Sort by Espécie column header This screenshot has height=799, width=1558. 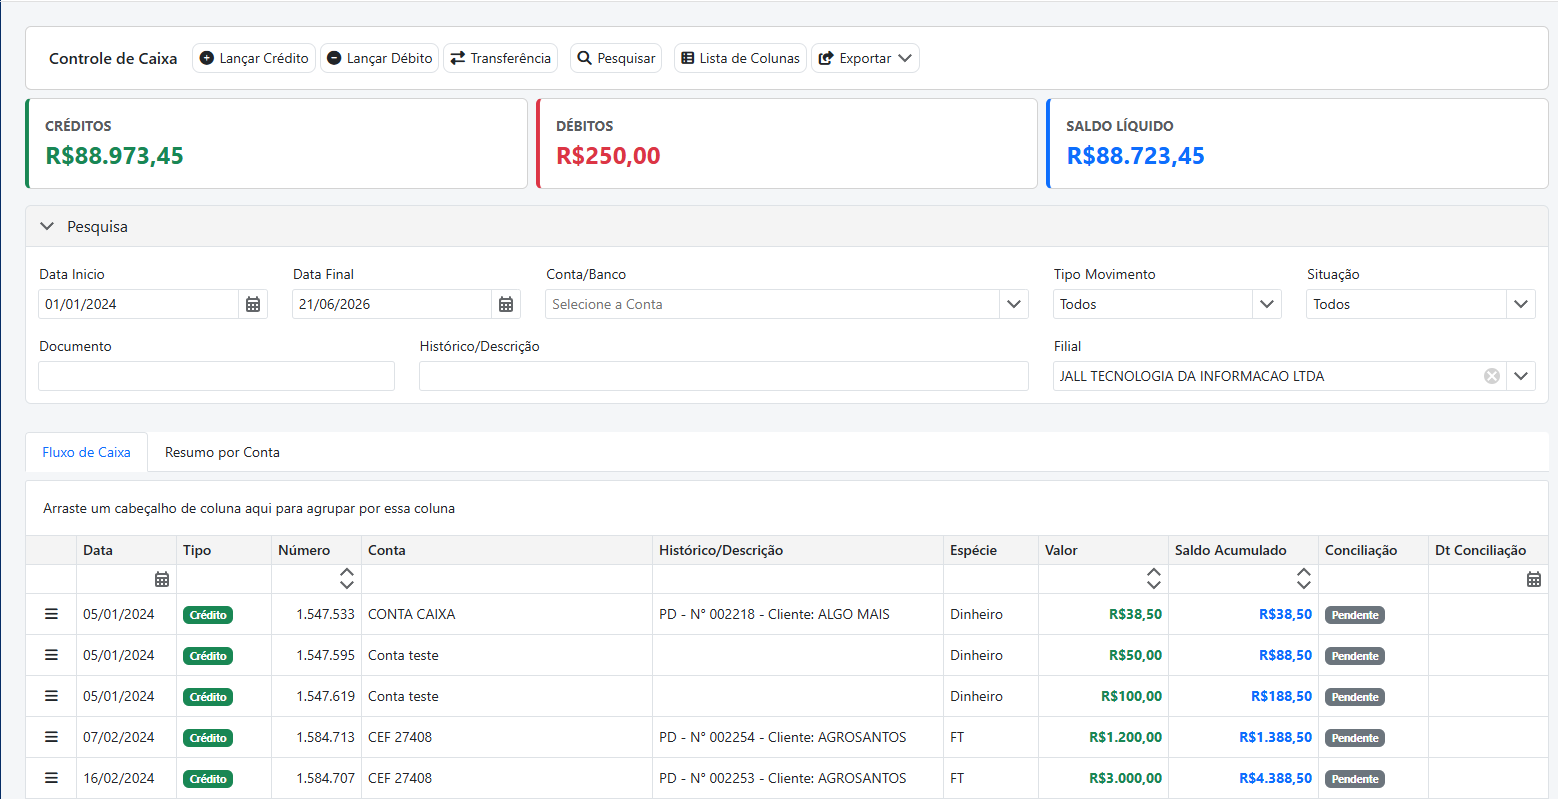click(x=991, y=550)
